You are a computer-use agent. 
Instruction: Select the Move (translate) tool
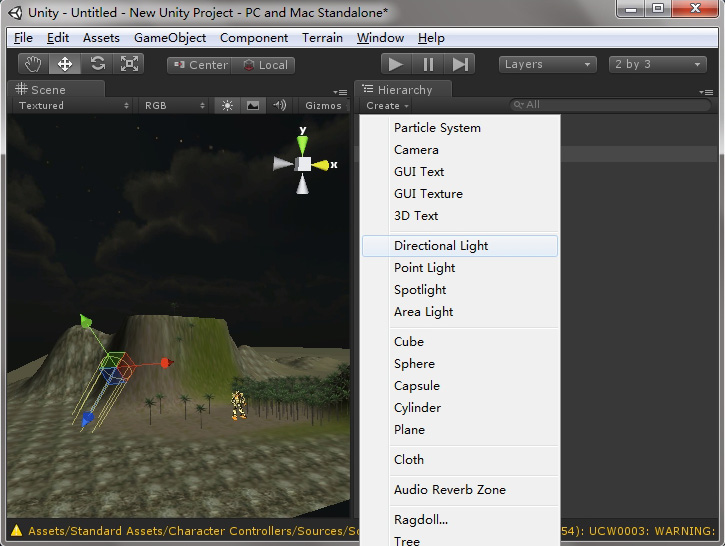(65, 64)
